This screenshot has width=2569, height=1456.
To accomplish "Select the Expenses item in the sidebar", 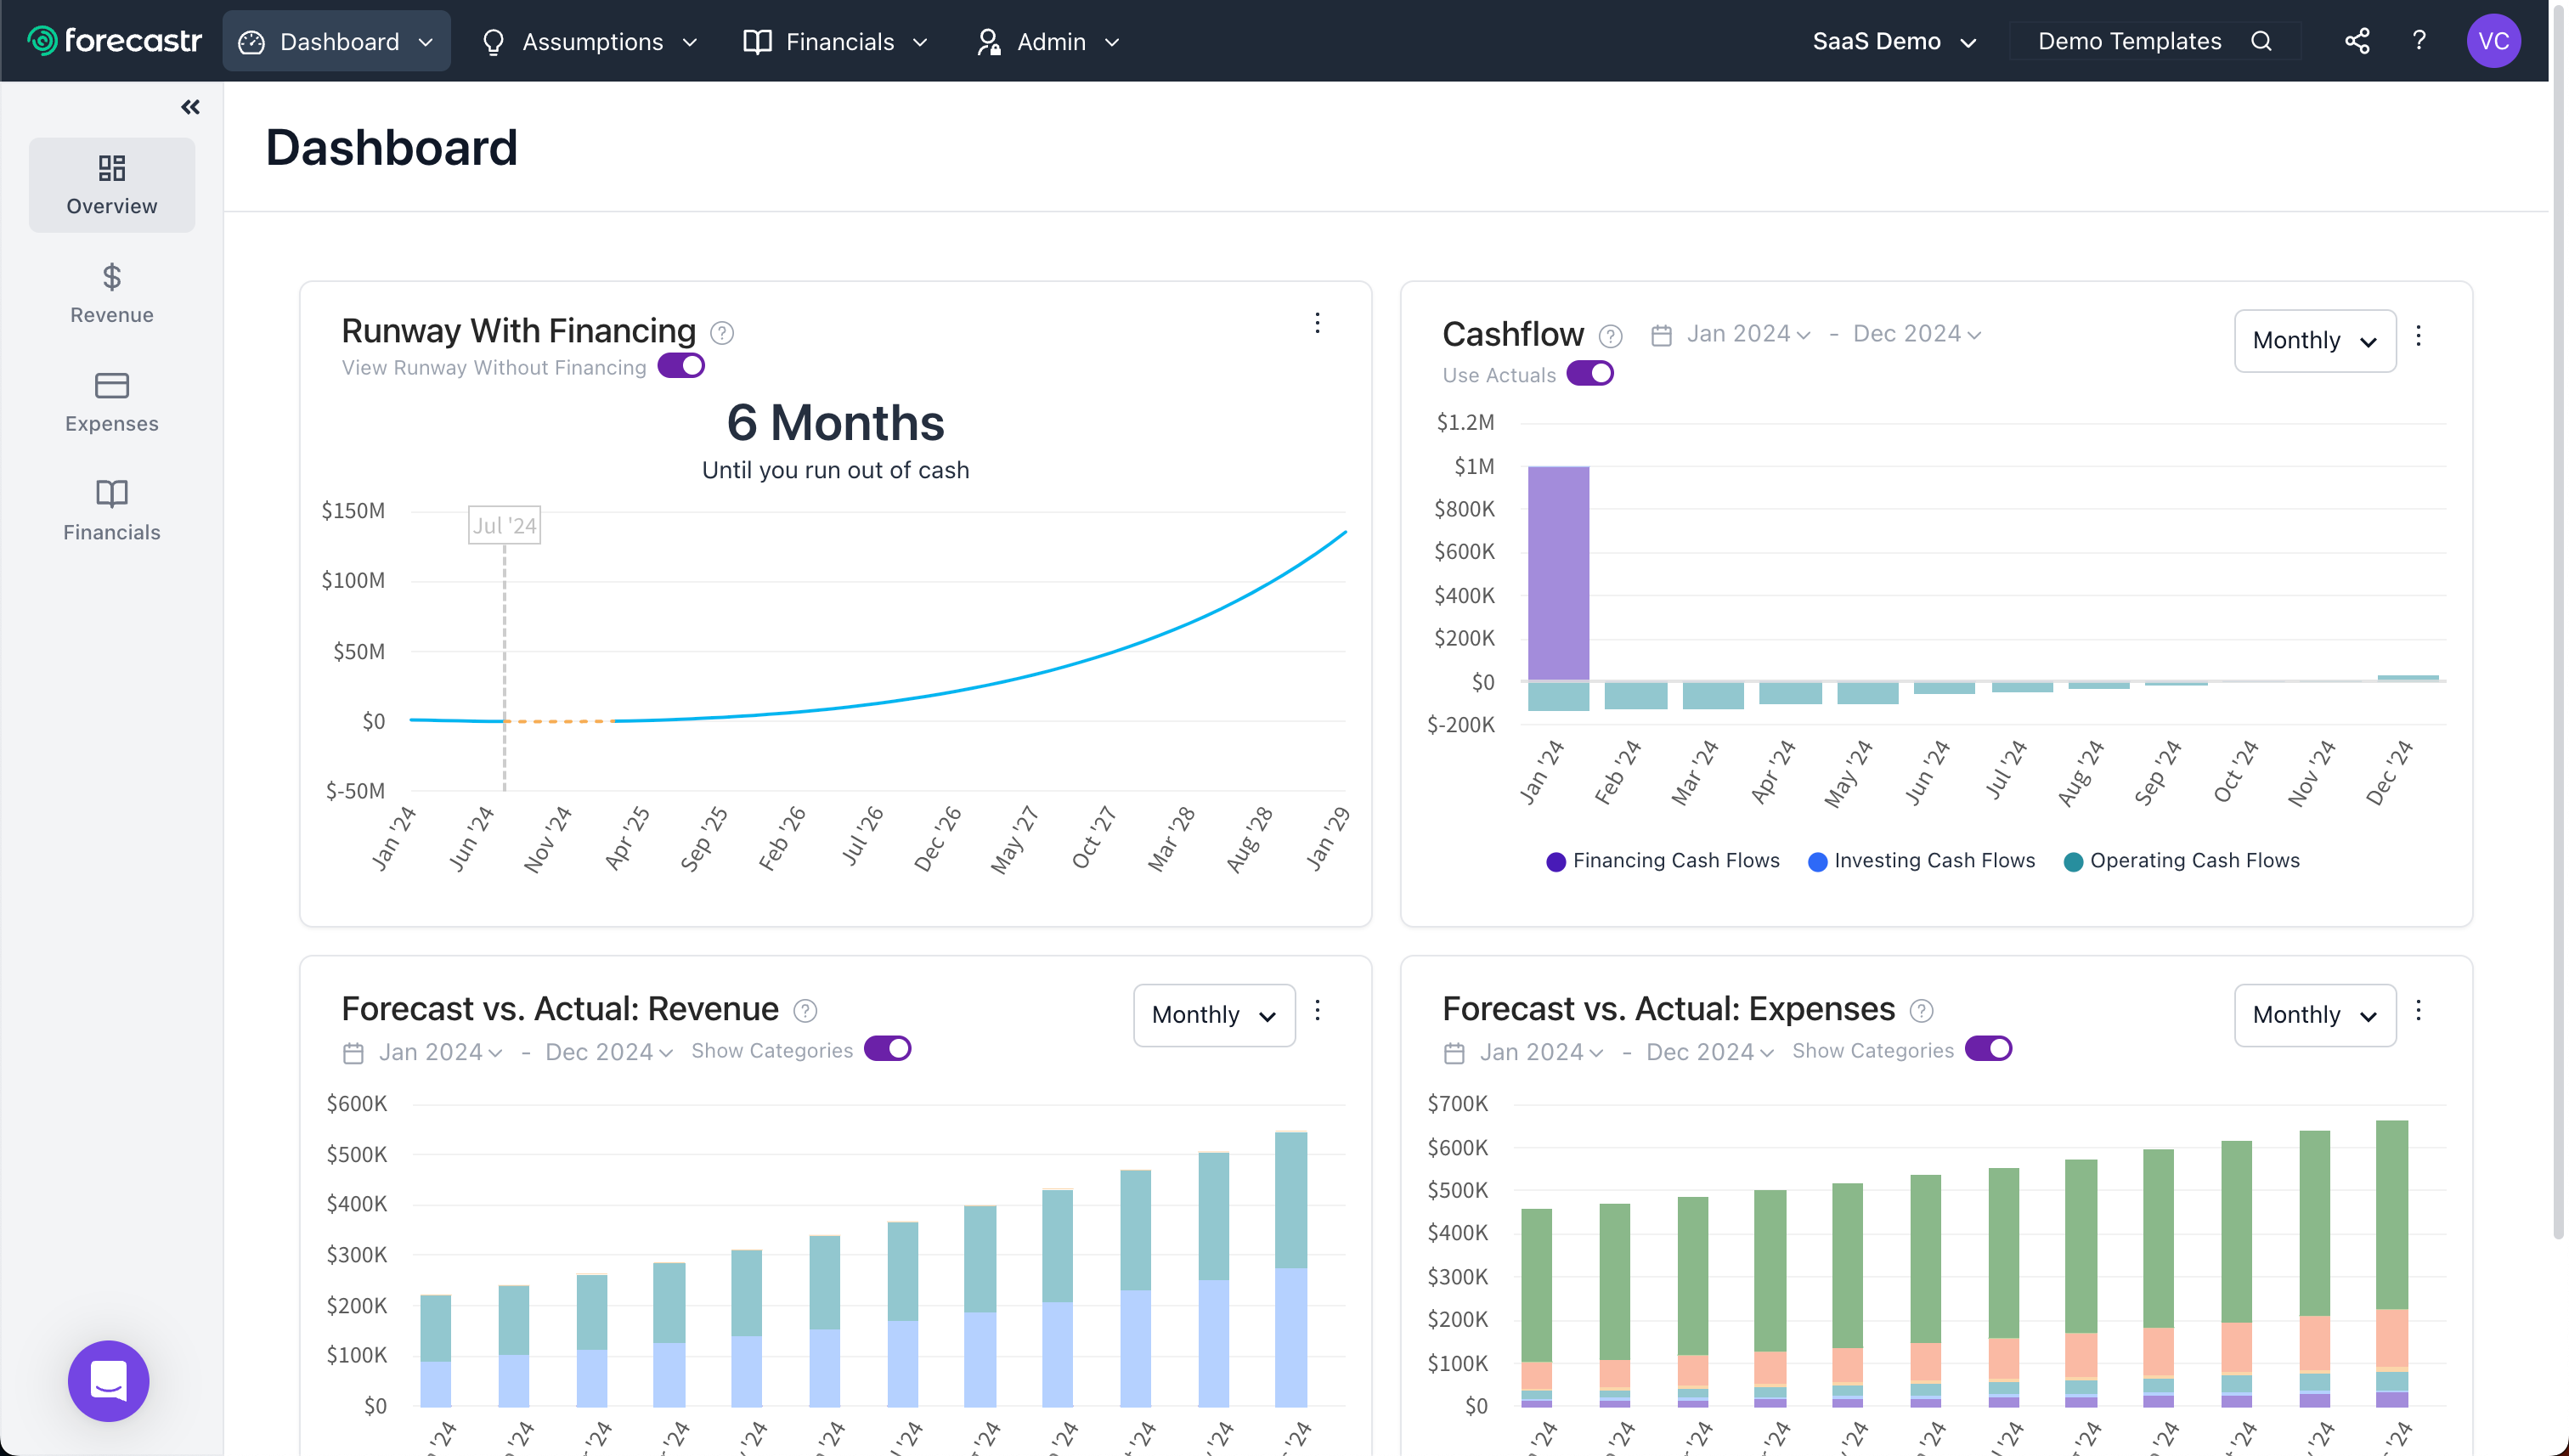I will [111, 400].
